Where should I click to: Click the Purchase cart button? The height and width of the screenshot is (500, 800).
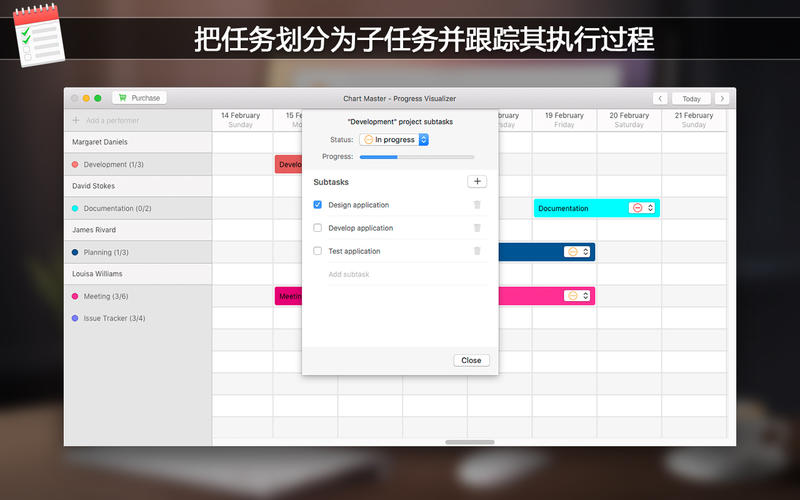pos(139,98)
